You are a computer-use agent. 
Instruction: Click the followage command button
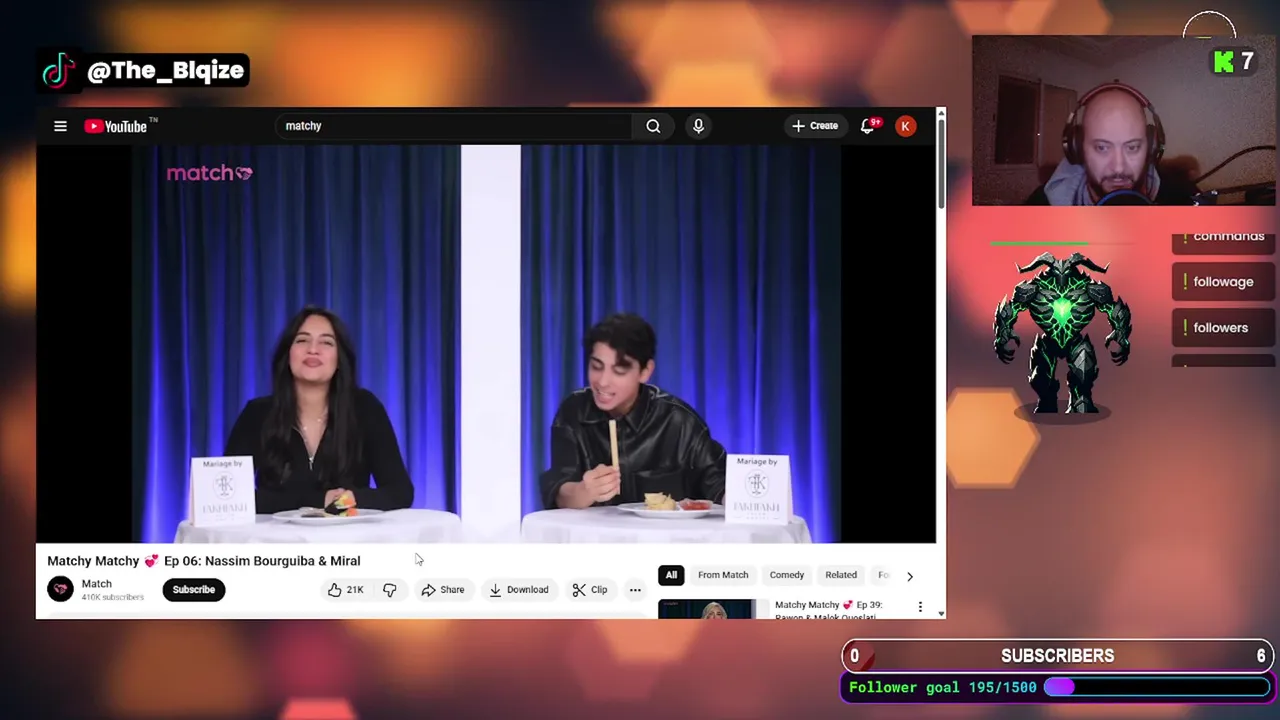1223,282
